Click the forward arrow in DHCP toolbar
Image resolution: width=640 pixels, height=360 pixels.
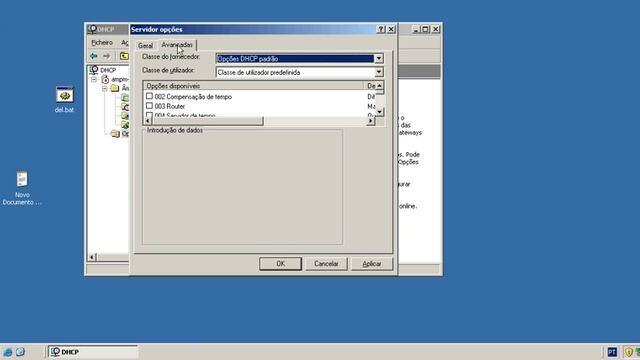(x=107, y=56)
